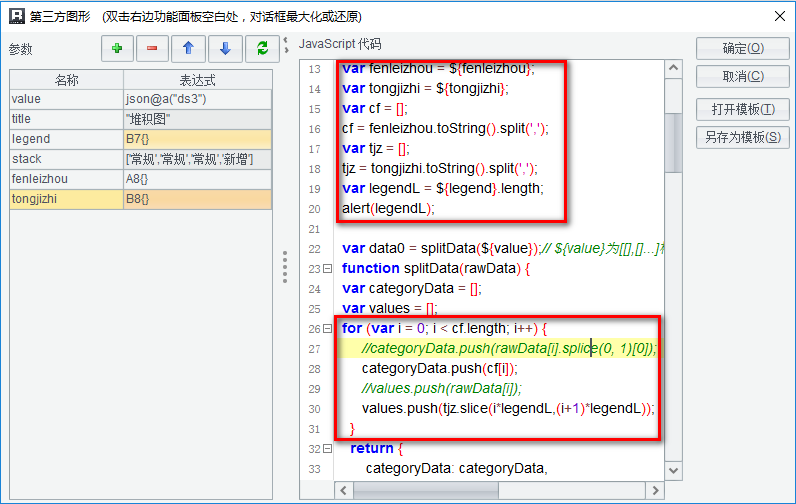
Task: Click the function splitData(rawData) line
Action: (436, 268)
